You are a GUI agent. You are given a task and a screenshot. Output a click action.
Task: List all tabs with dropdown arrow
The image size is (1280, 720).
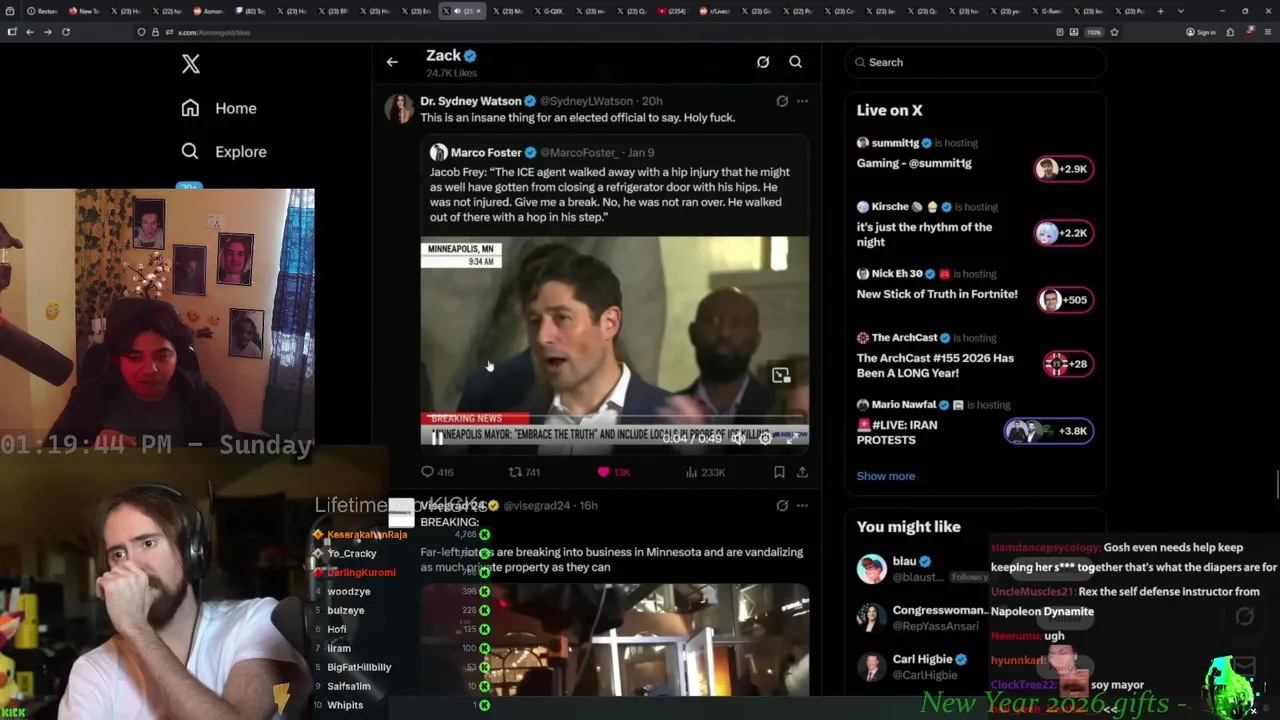[x=1181, y=11]
